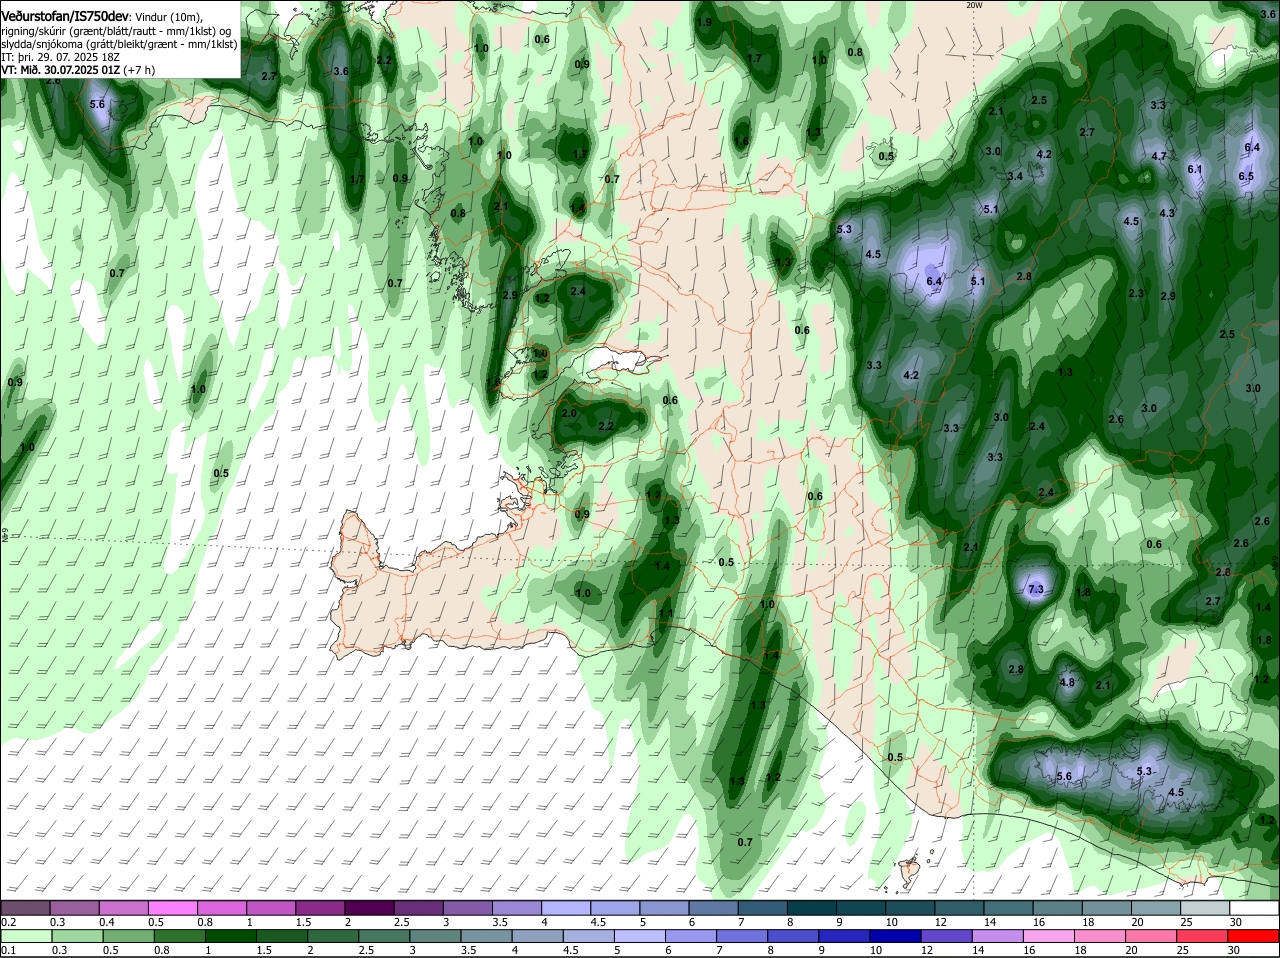1280x958 pixels.
Task: Click the VT: Mið. 30.07.2025 01Z line
Action: [x=59, y=70]
